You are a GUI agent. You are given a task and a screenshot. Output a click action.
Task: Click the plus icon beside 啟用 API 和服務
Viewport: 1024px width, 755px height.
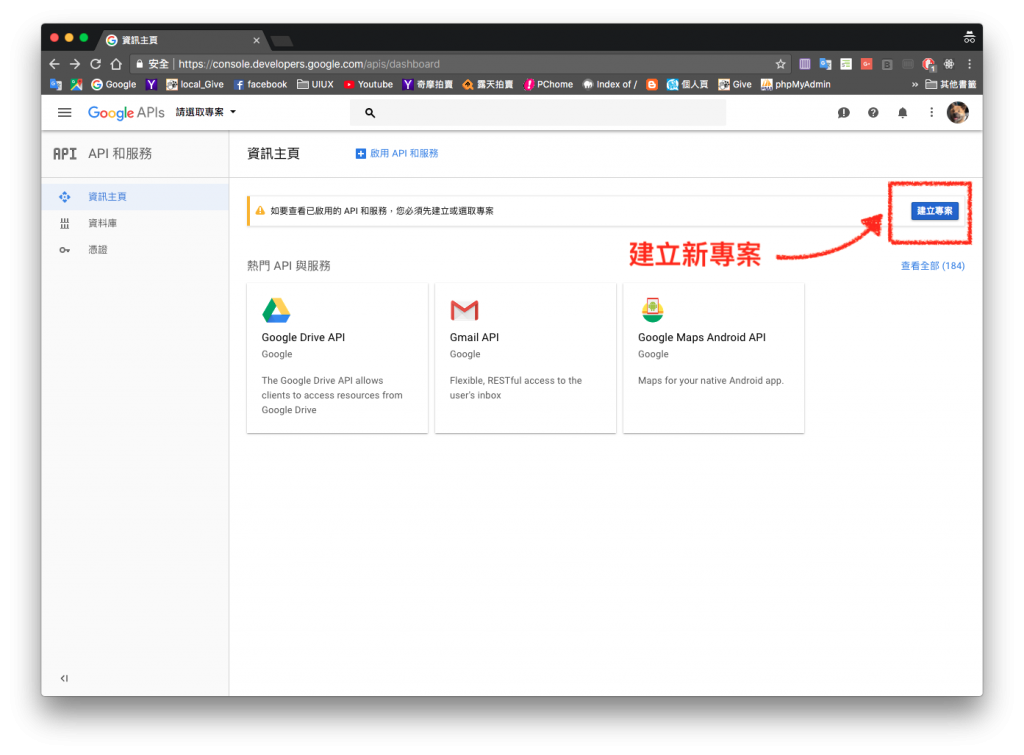coord(360,153)
